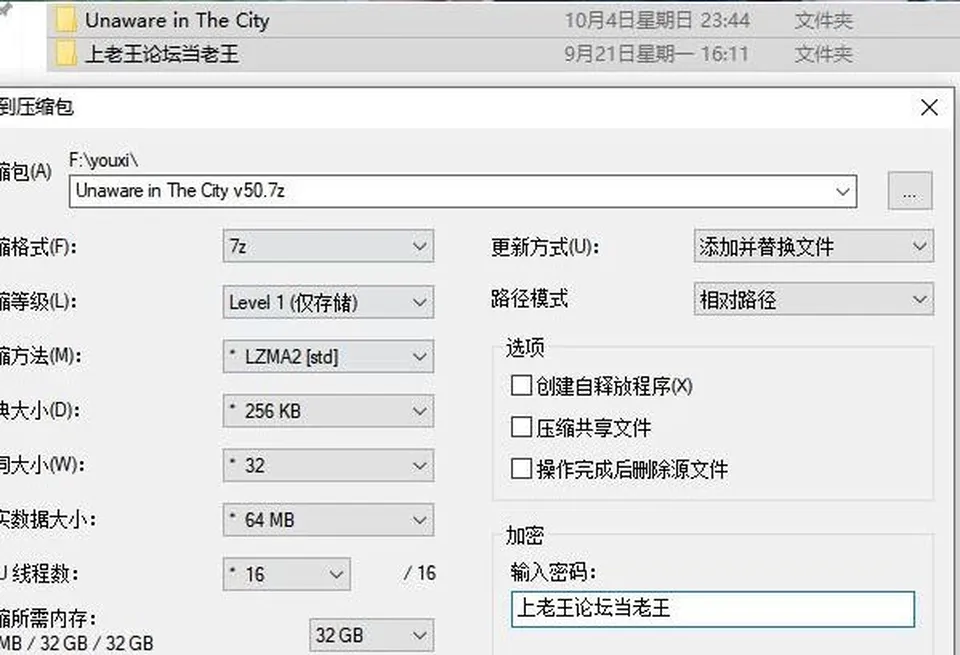The width and height of the screenshot is (960, 655).
Task: Select the Unaware in The City folder name
Action: click(x=177, y=21)
